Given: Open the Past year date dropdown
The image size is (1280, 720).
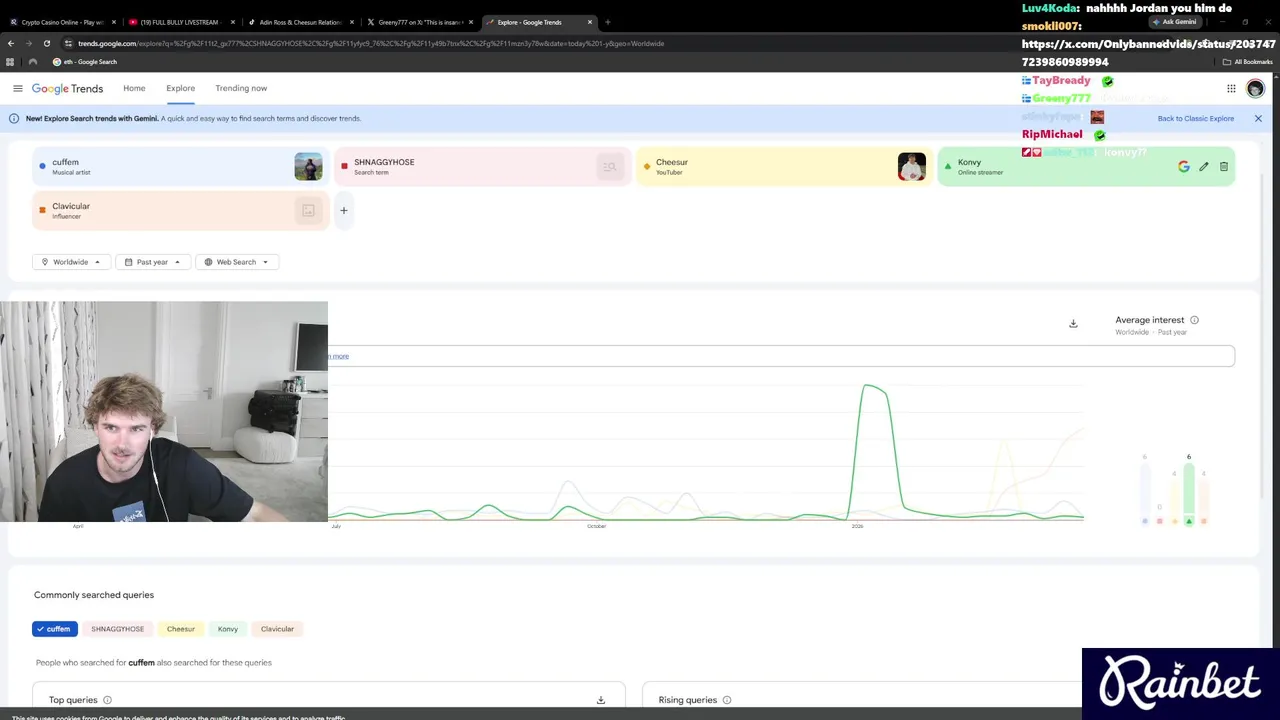Looking at the screenshot, I should 152,262.
